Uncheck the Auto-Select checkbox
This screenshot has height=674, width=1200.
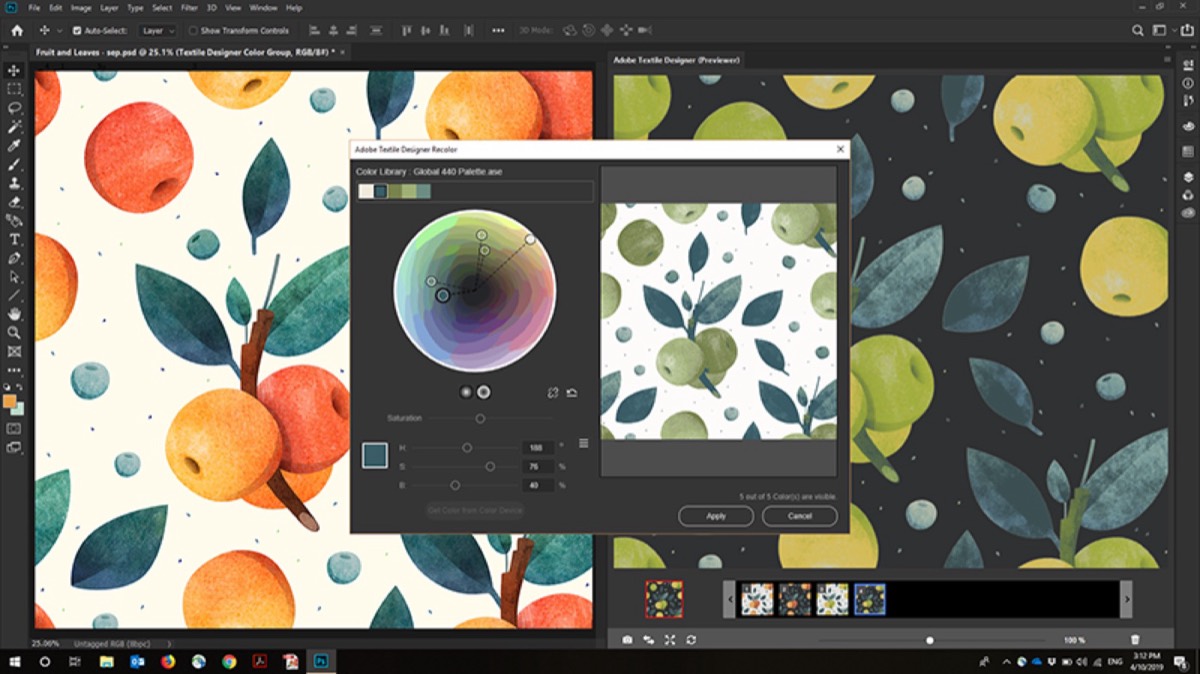pyautogui.click(x=77, y=31)
